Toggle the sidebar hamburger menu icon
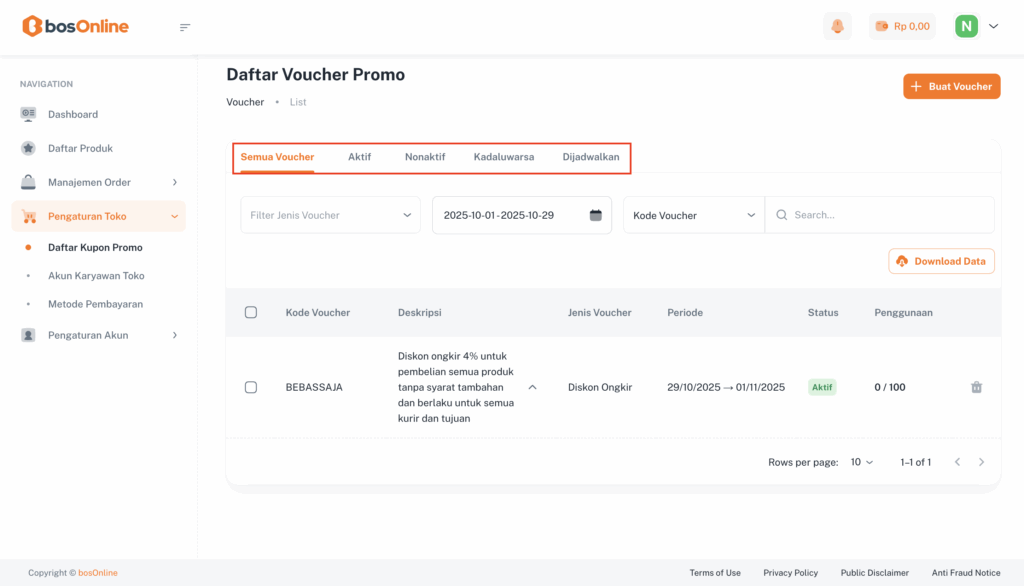Viewport: 1024px width, 586px height. point(185,27)
